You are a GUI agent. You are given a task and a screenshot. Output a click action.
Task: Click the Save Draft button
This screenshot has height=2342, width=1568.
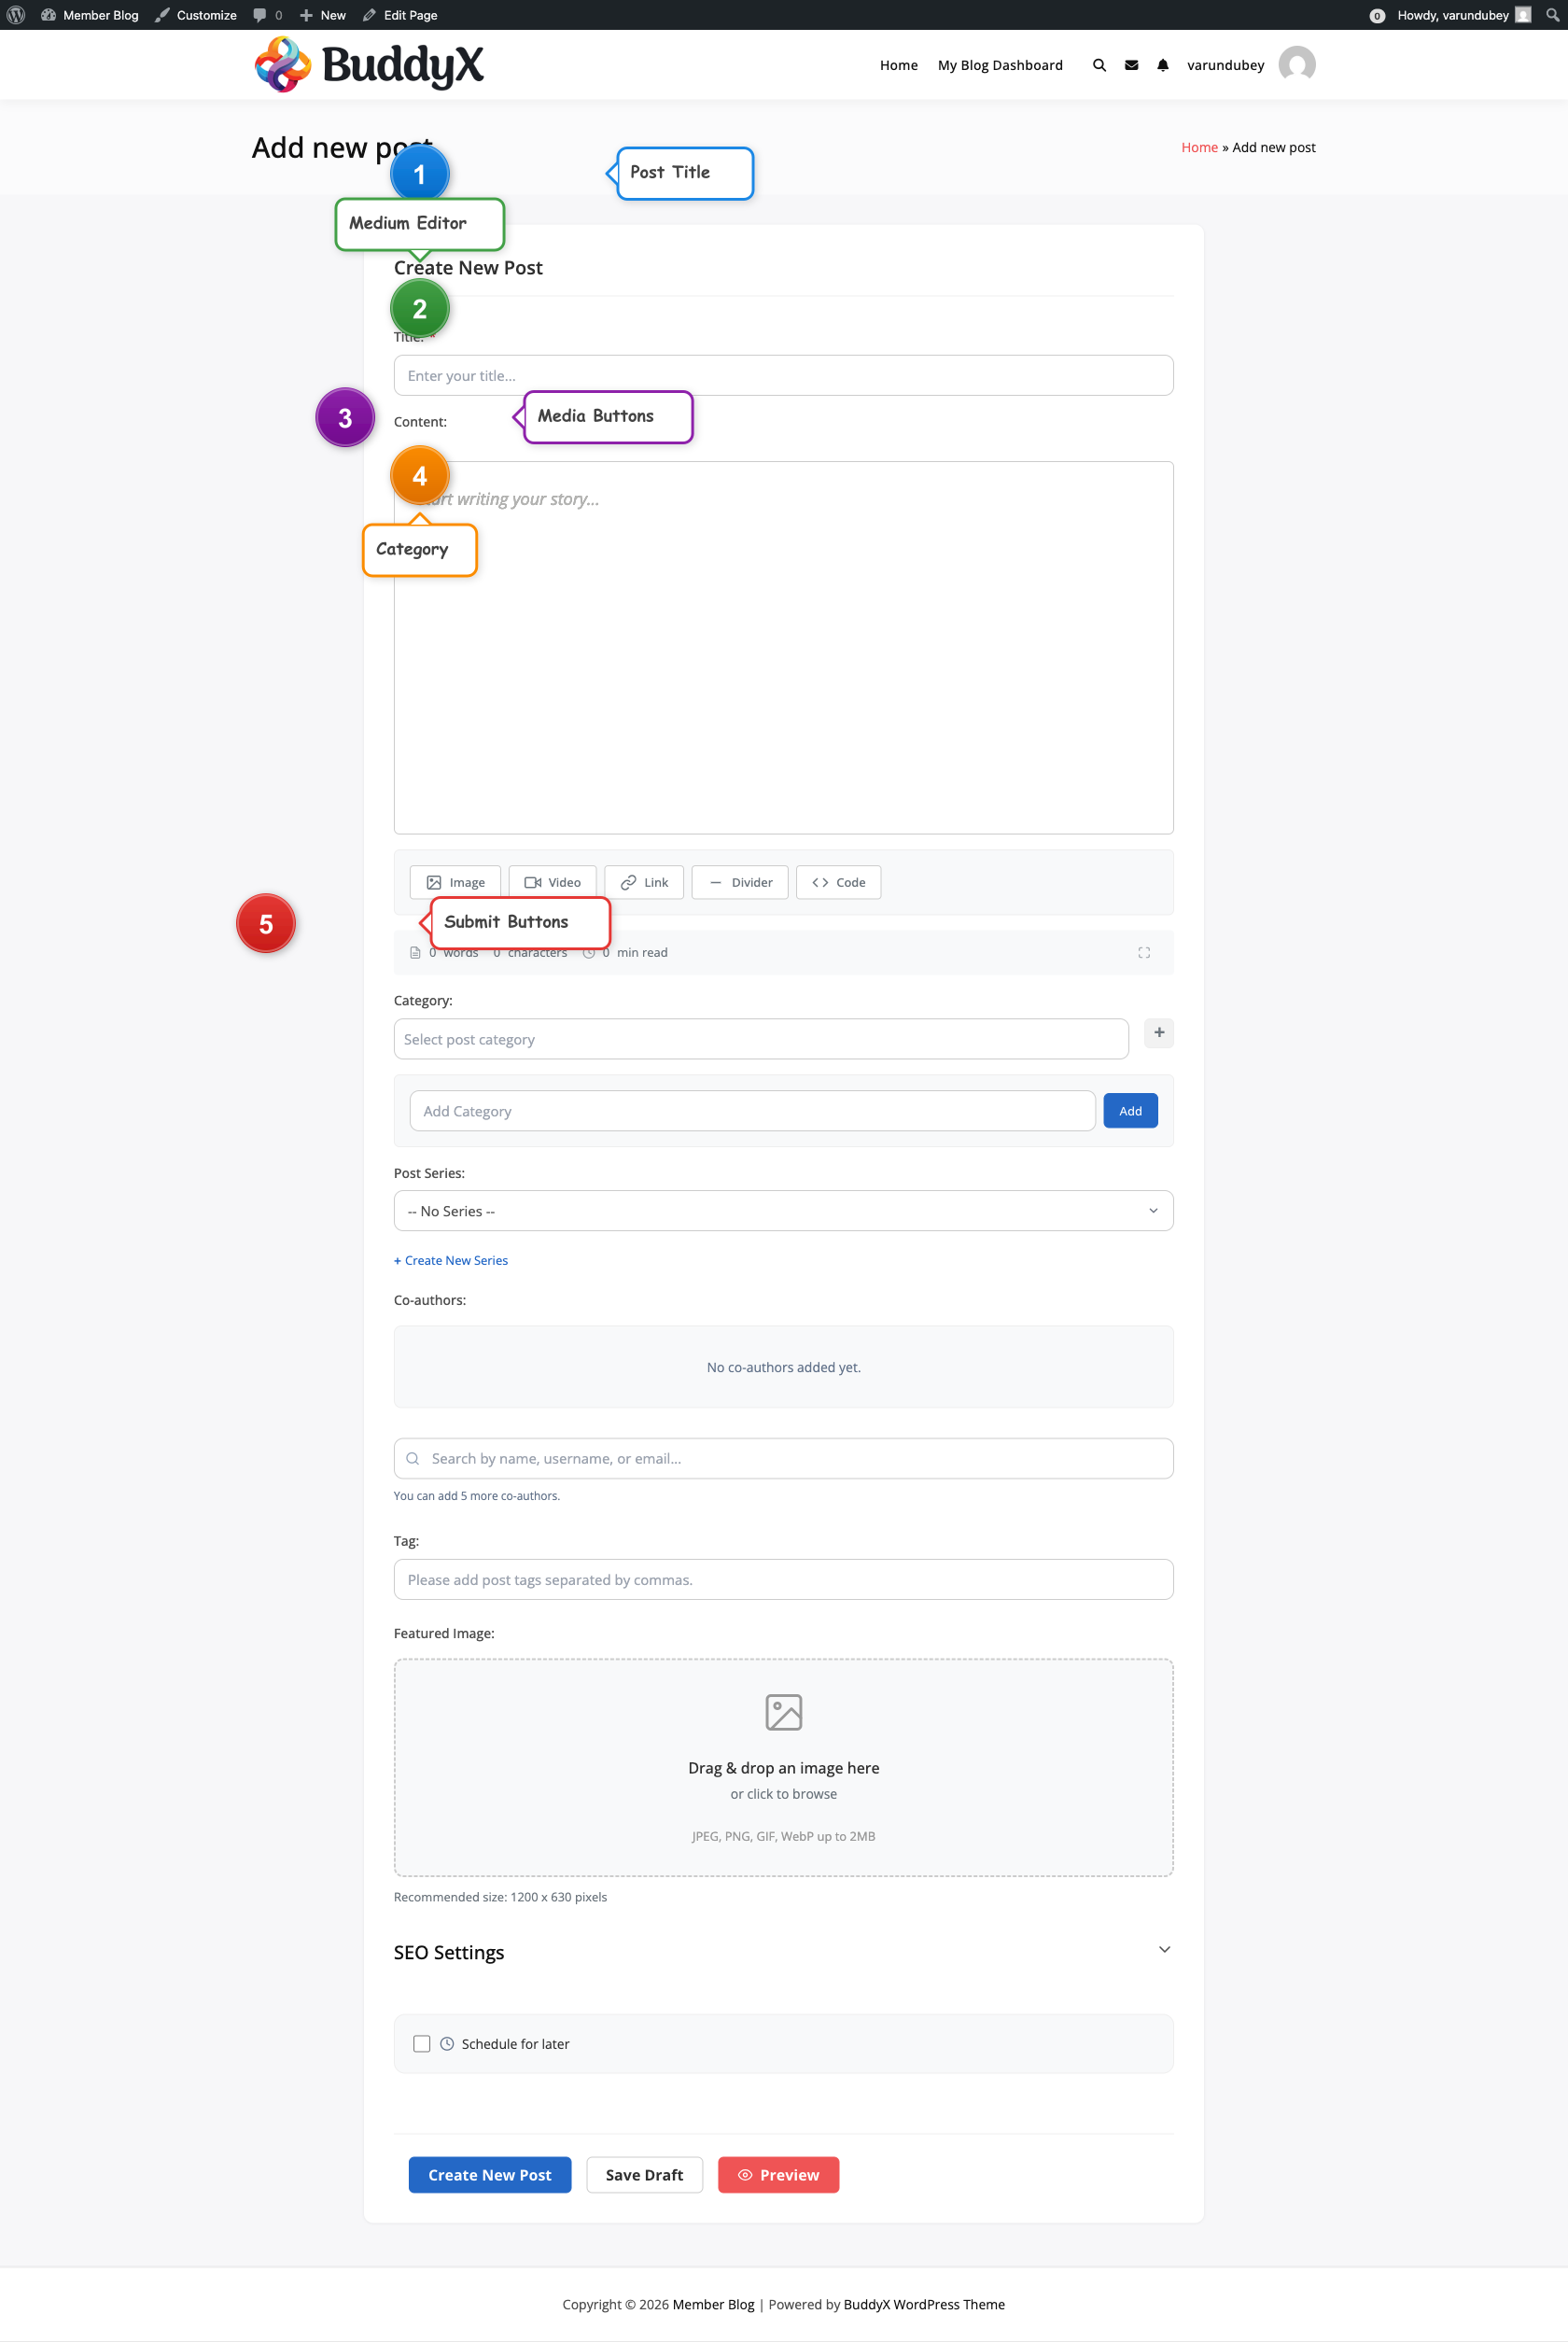pyautogui.click(x=644, y=2174)
